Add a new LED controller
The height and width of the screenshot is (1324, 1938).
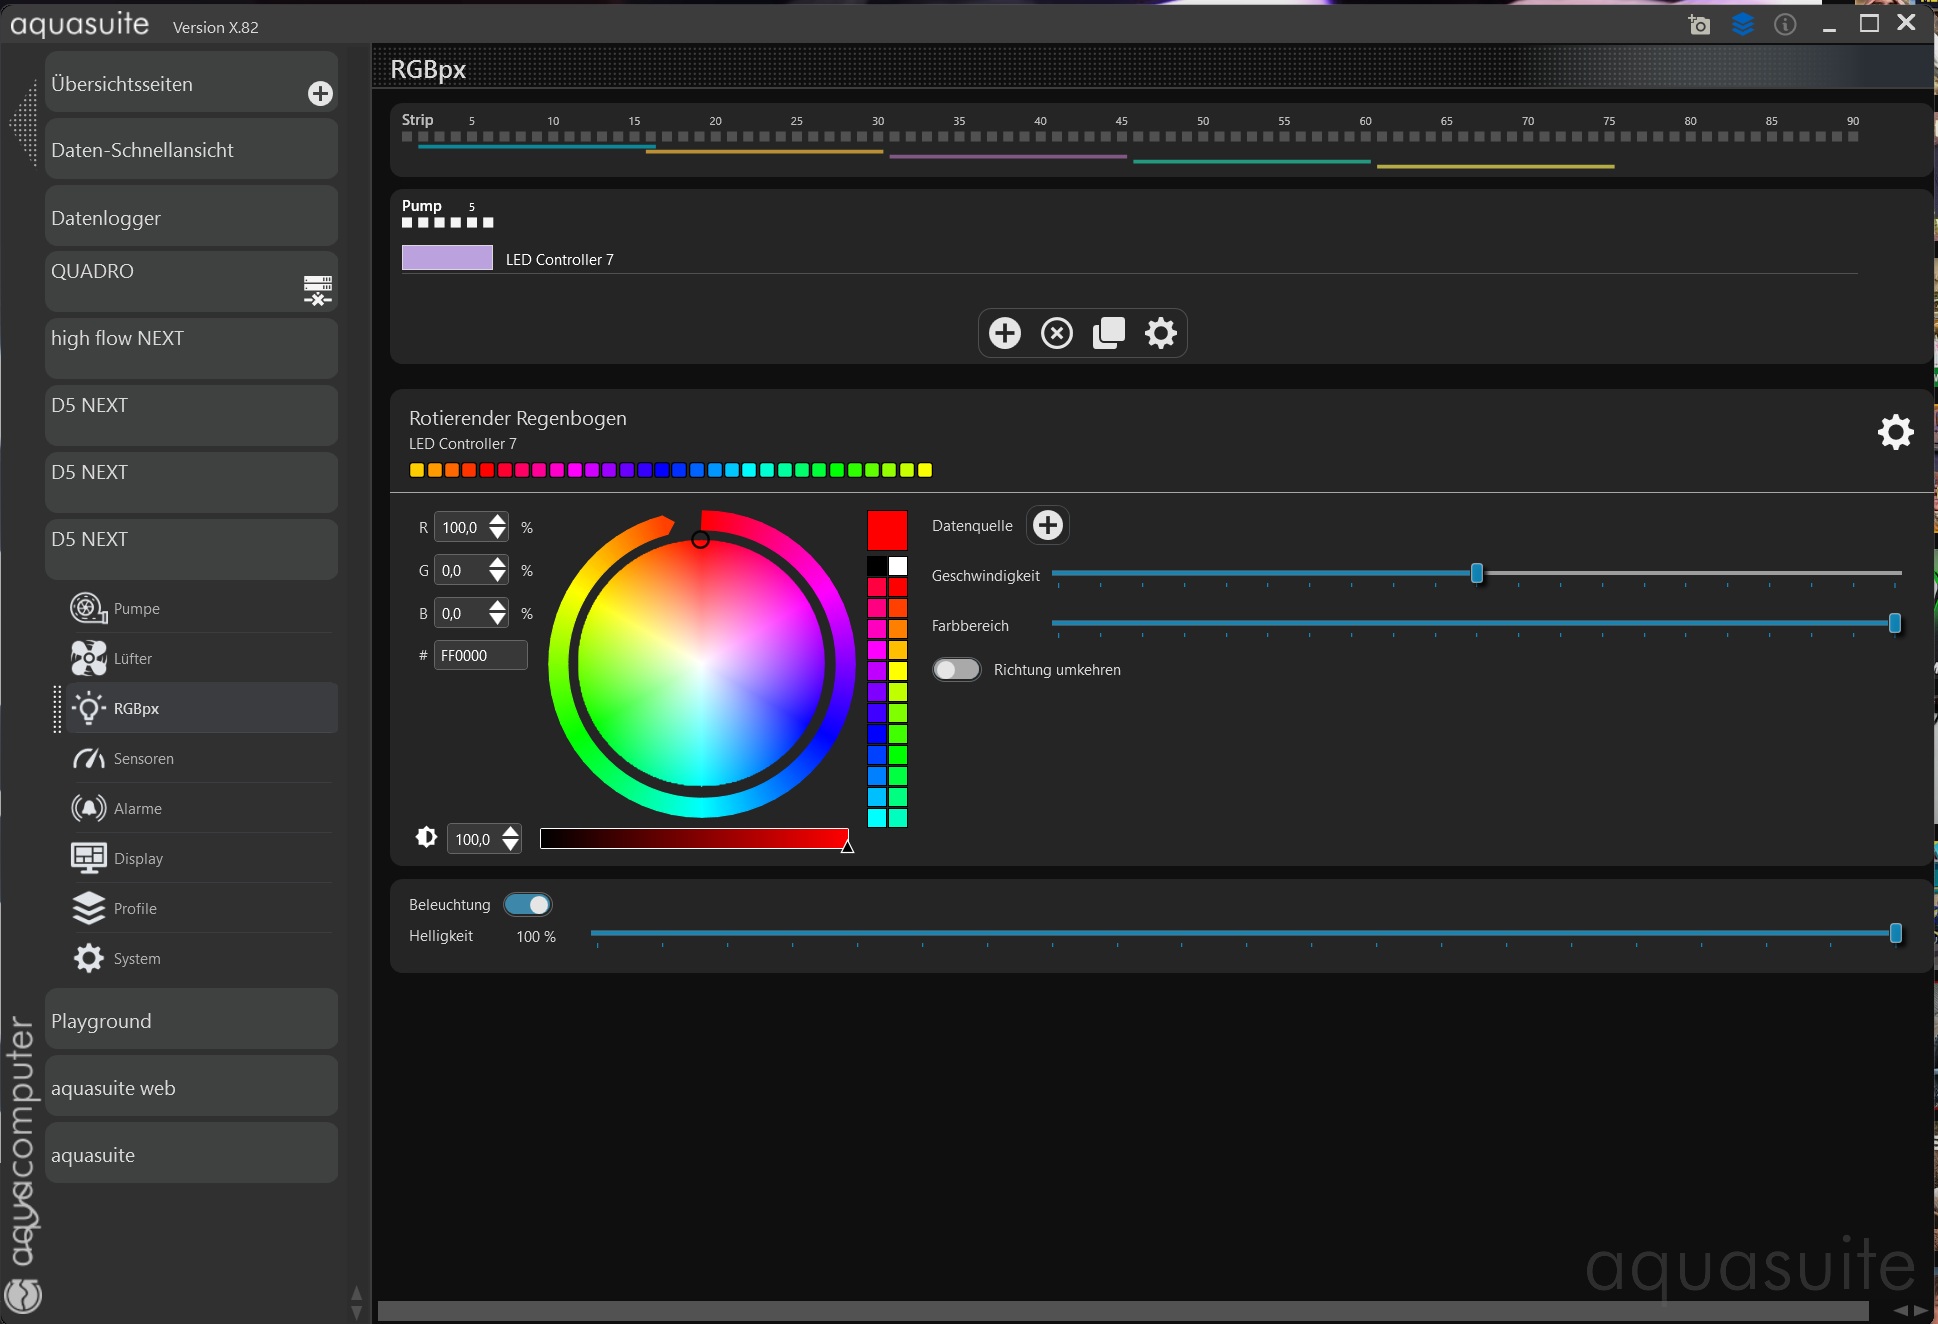point(1005,333)
